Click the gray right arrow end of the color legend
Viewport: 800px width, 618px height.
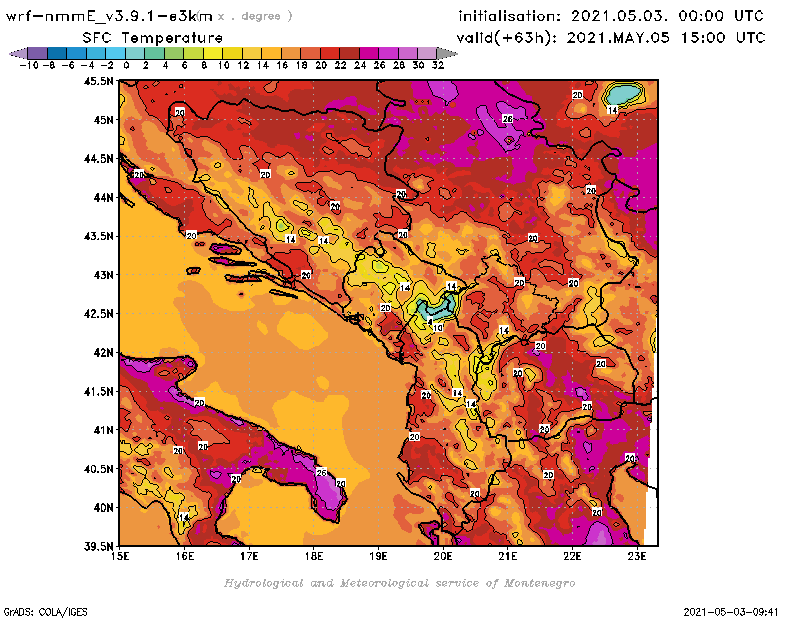click(447, 54)
